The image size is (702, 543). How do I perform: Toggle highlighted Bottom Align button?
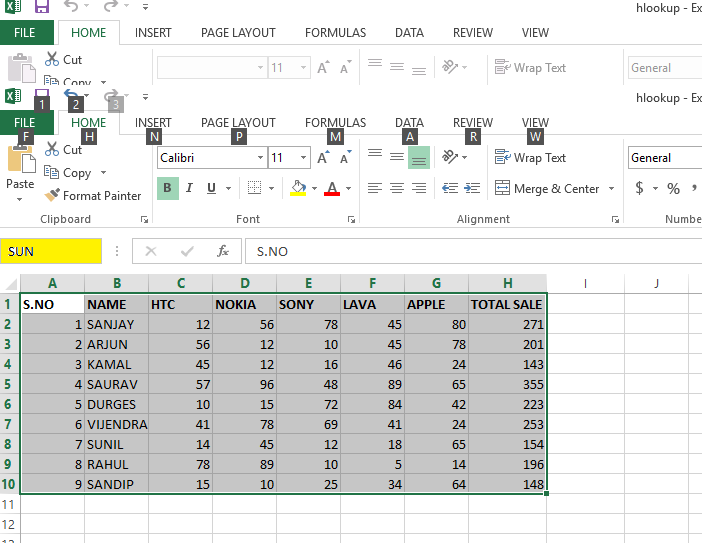point(419,158)
